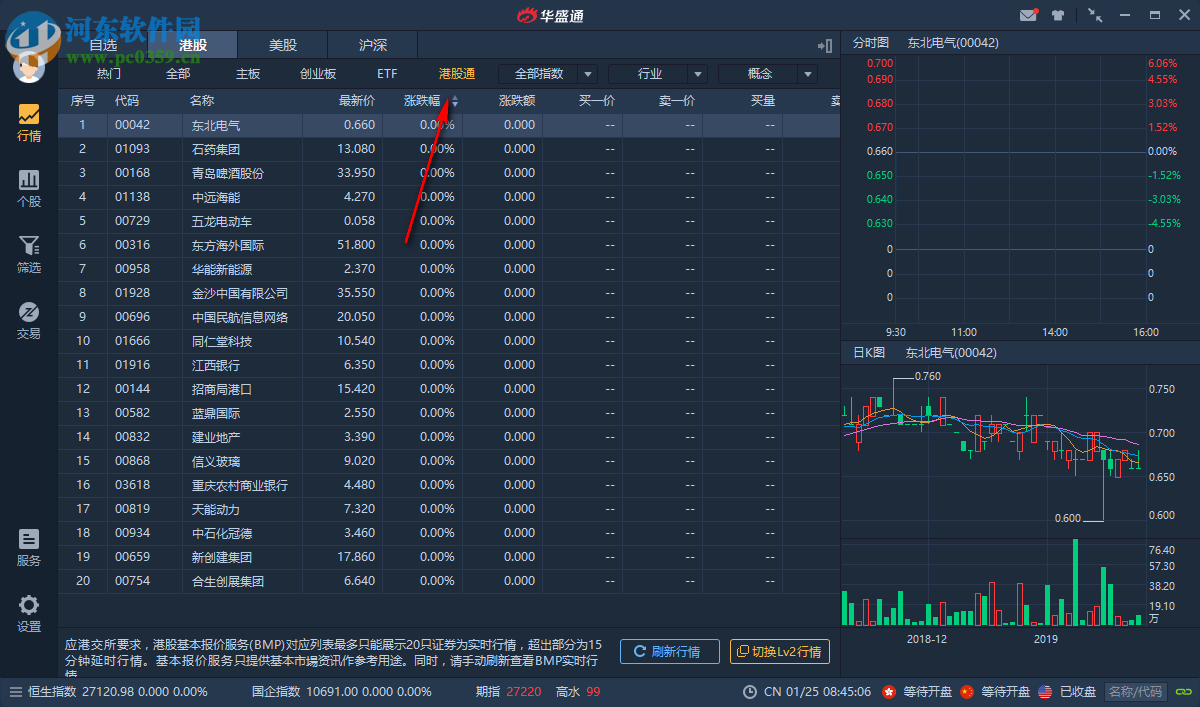Select row 江西银行

[x=449, y=365]
